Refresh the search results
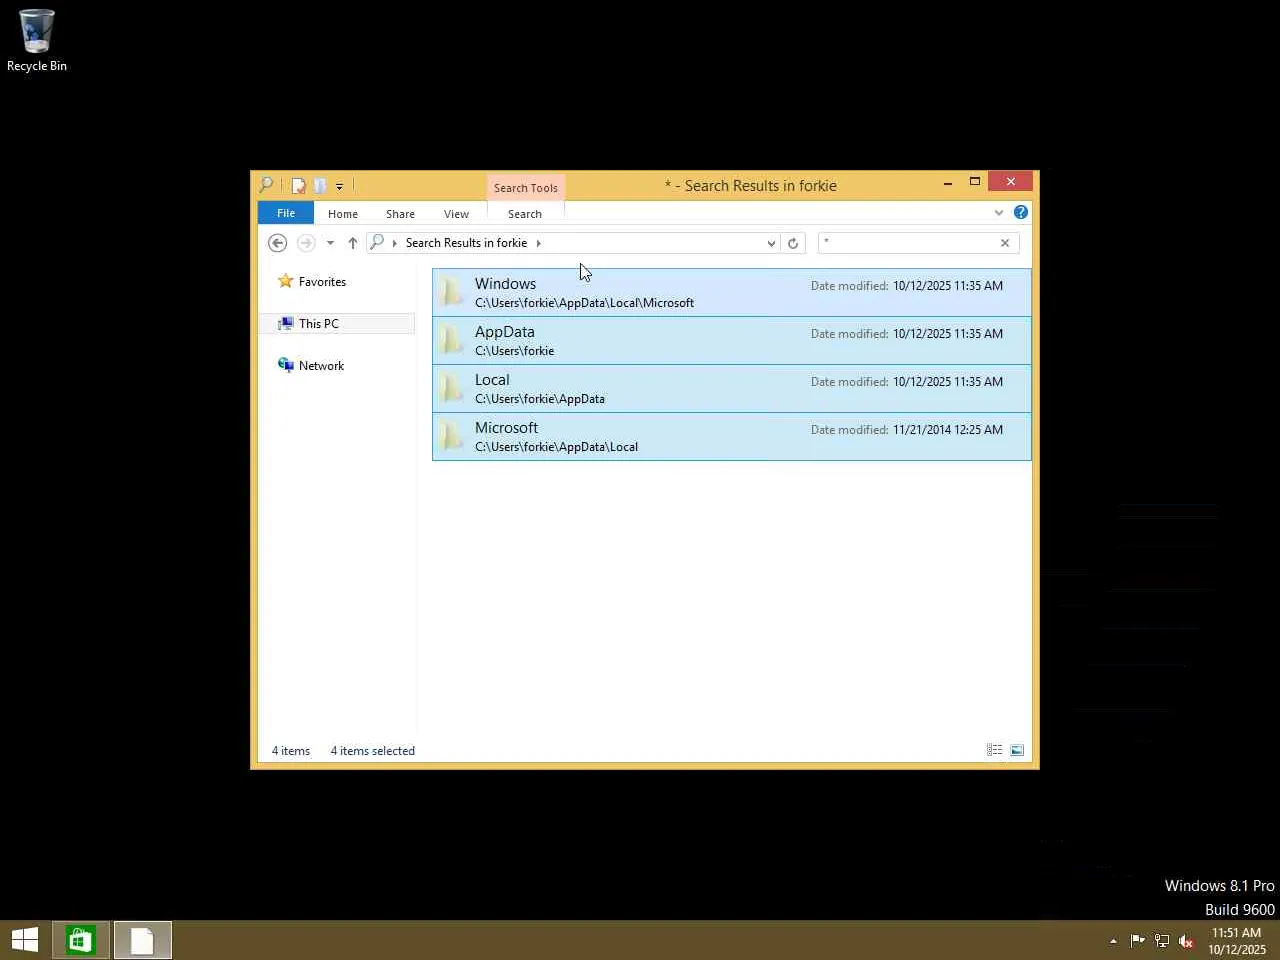The image size is (1280, 960). [x=793, y=243]
